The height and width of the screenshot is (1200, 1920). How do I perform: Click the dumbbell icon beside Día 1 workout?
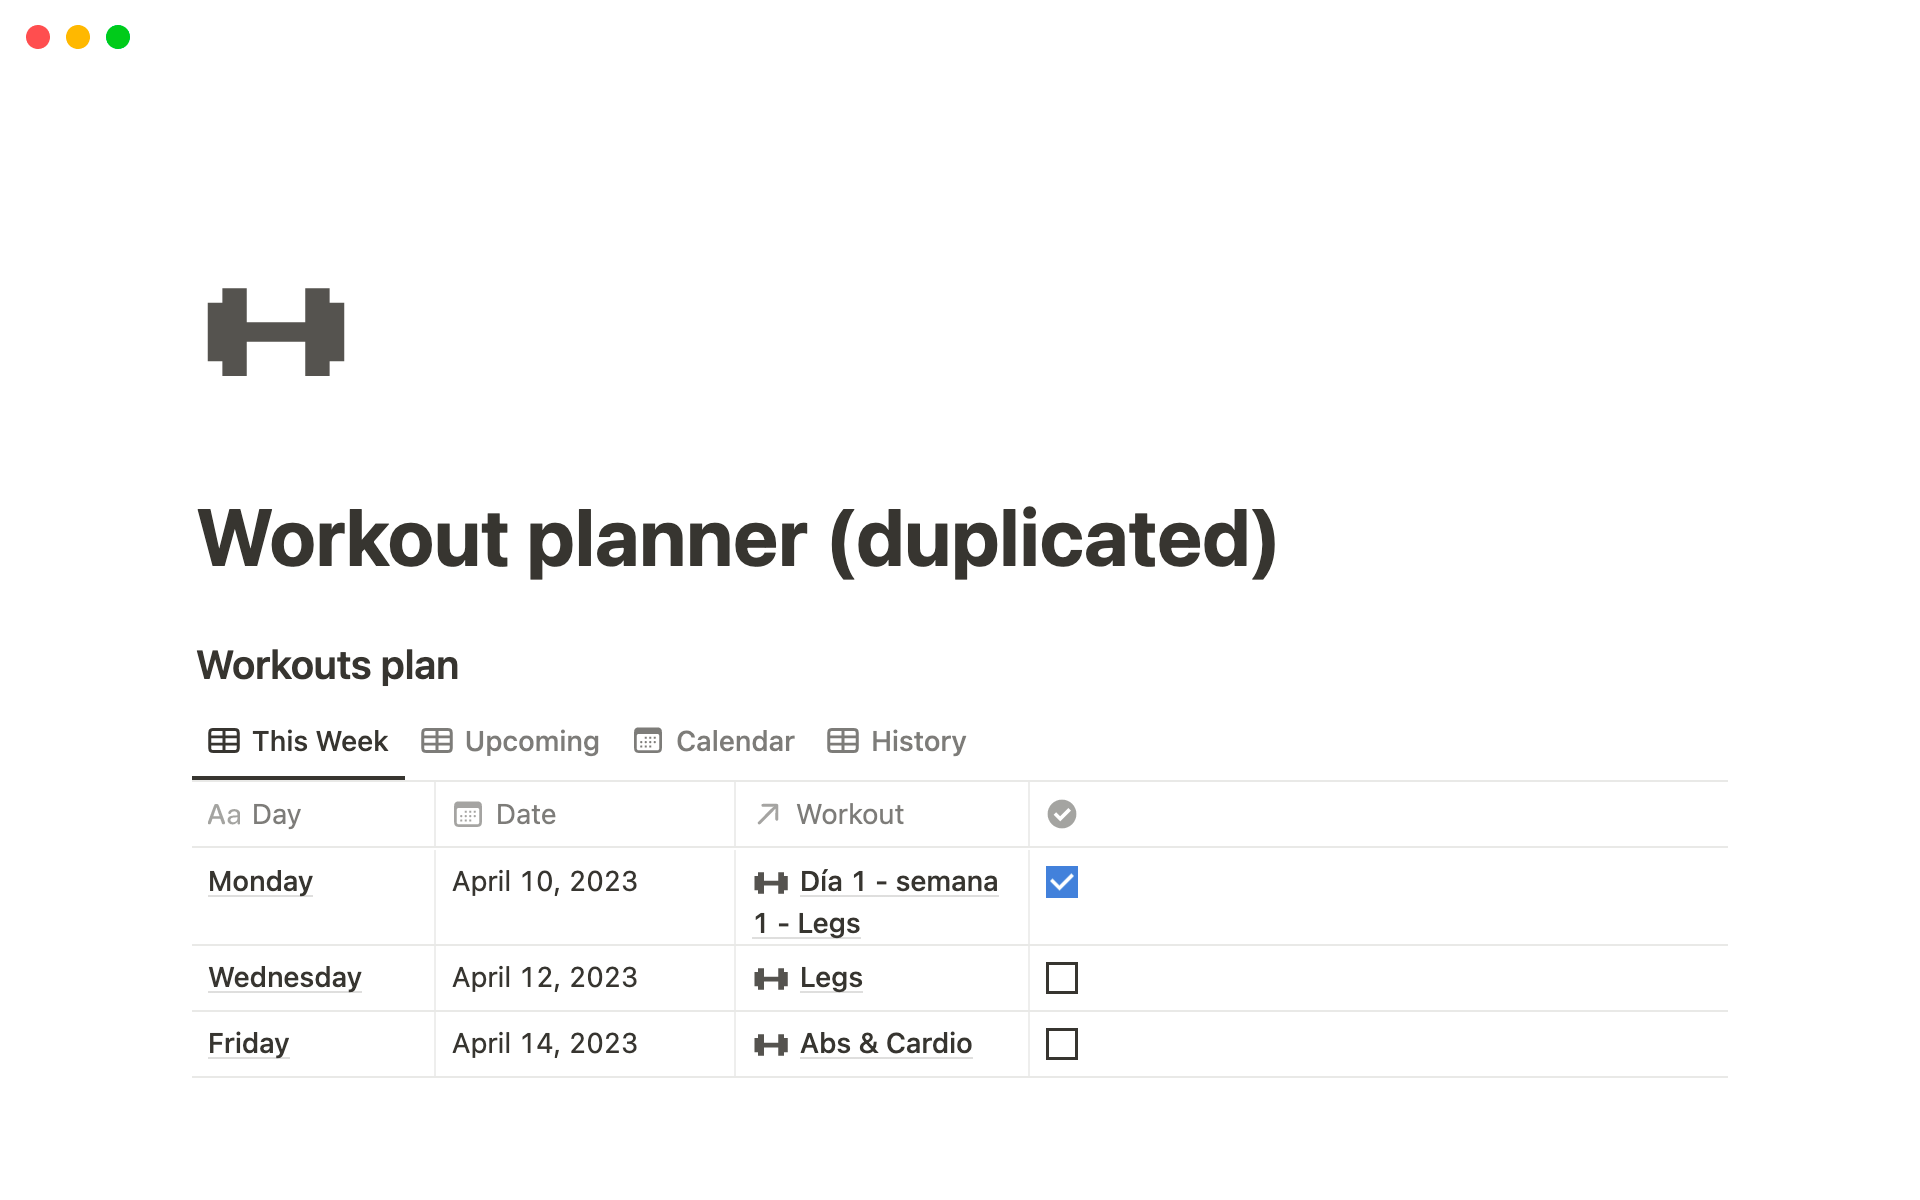point(771,883)
